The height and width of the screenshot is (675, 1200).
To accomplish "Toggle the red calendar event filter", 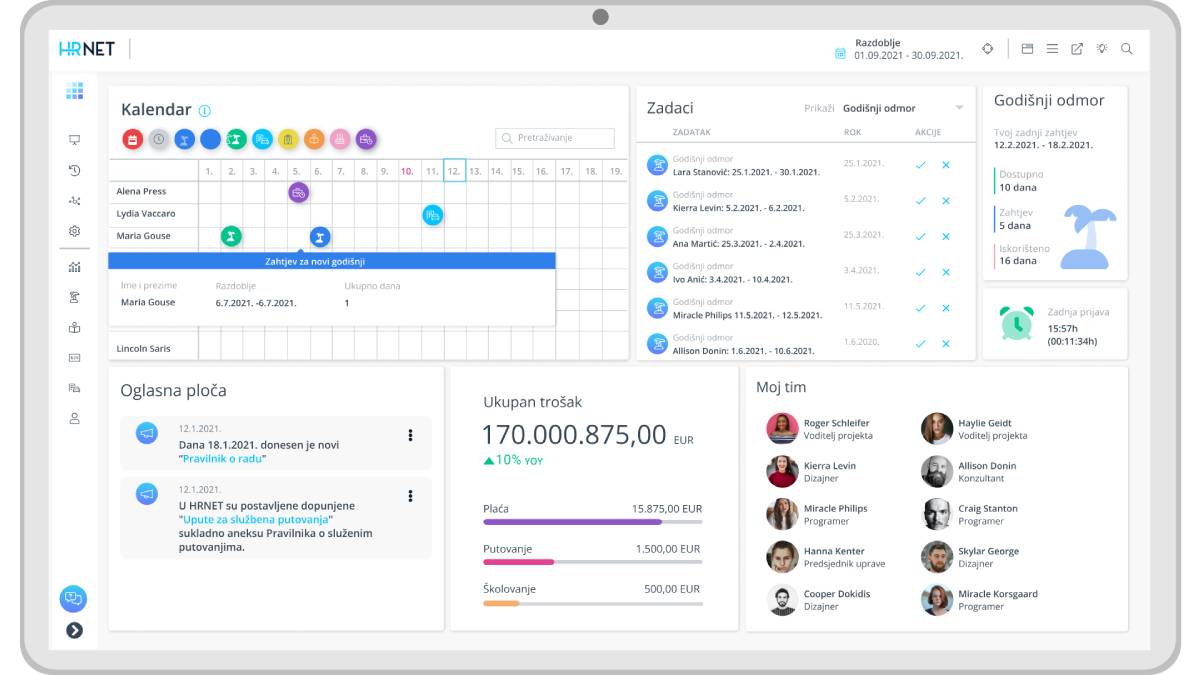I will tap(133, 140).
